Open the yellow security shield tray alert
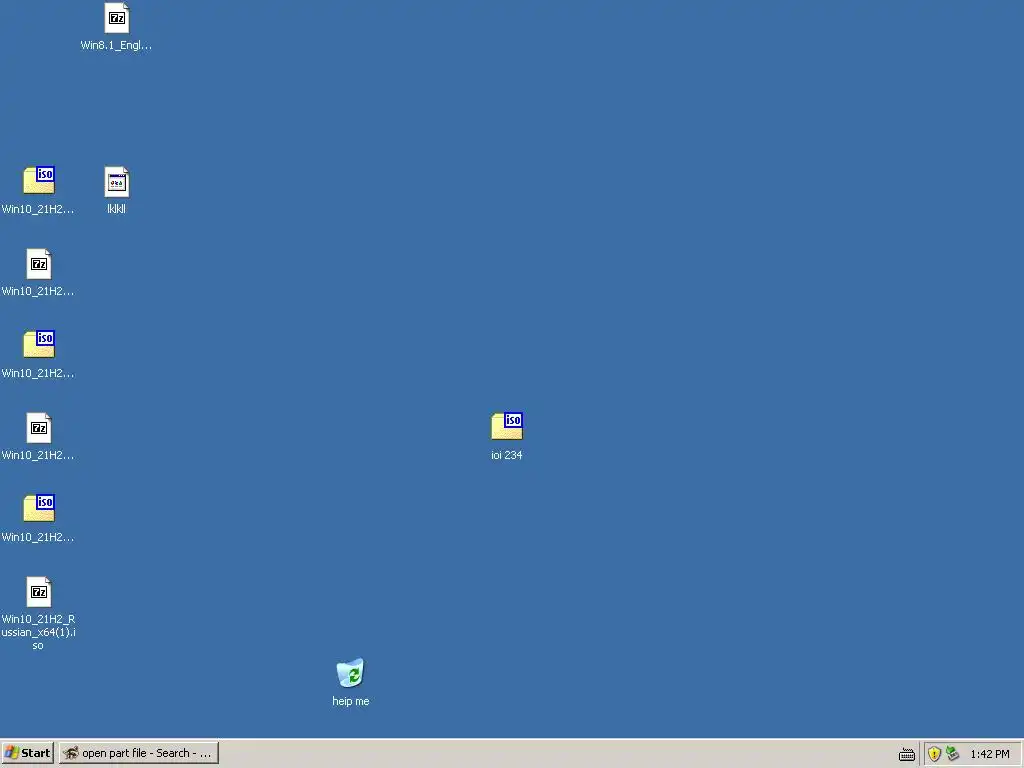This screenshot has height=768, width=1024. (x=935, y=754)
